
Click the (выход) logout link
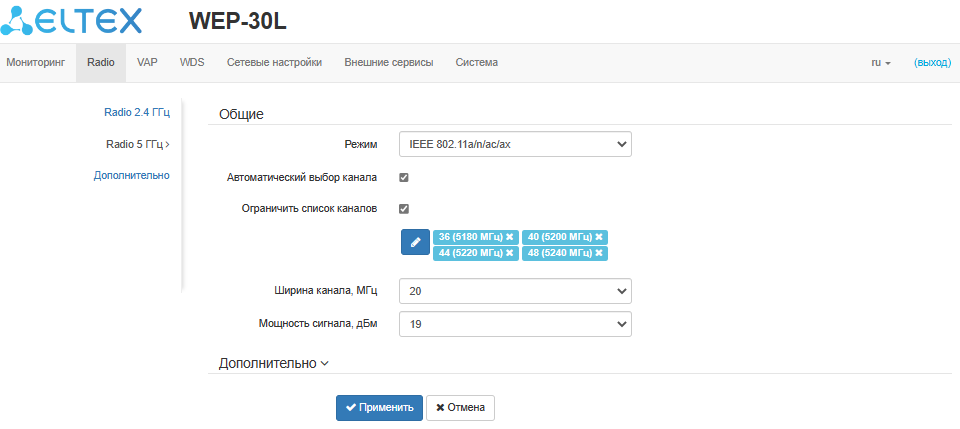(x=932, y=62)
